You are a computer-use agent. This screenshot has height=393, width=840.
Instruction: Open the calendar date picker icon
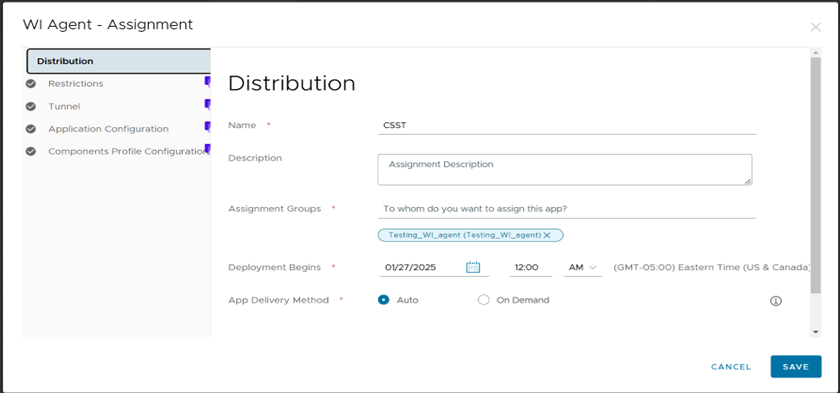coord(472,267)
